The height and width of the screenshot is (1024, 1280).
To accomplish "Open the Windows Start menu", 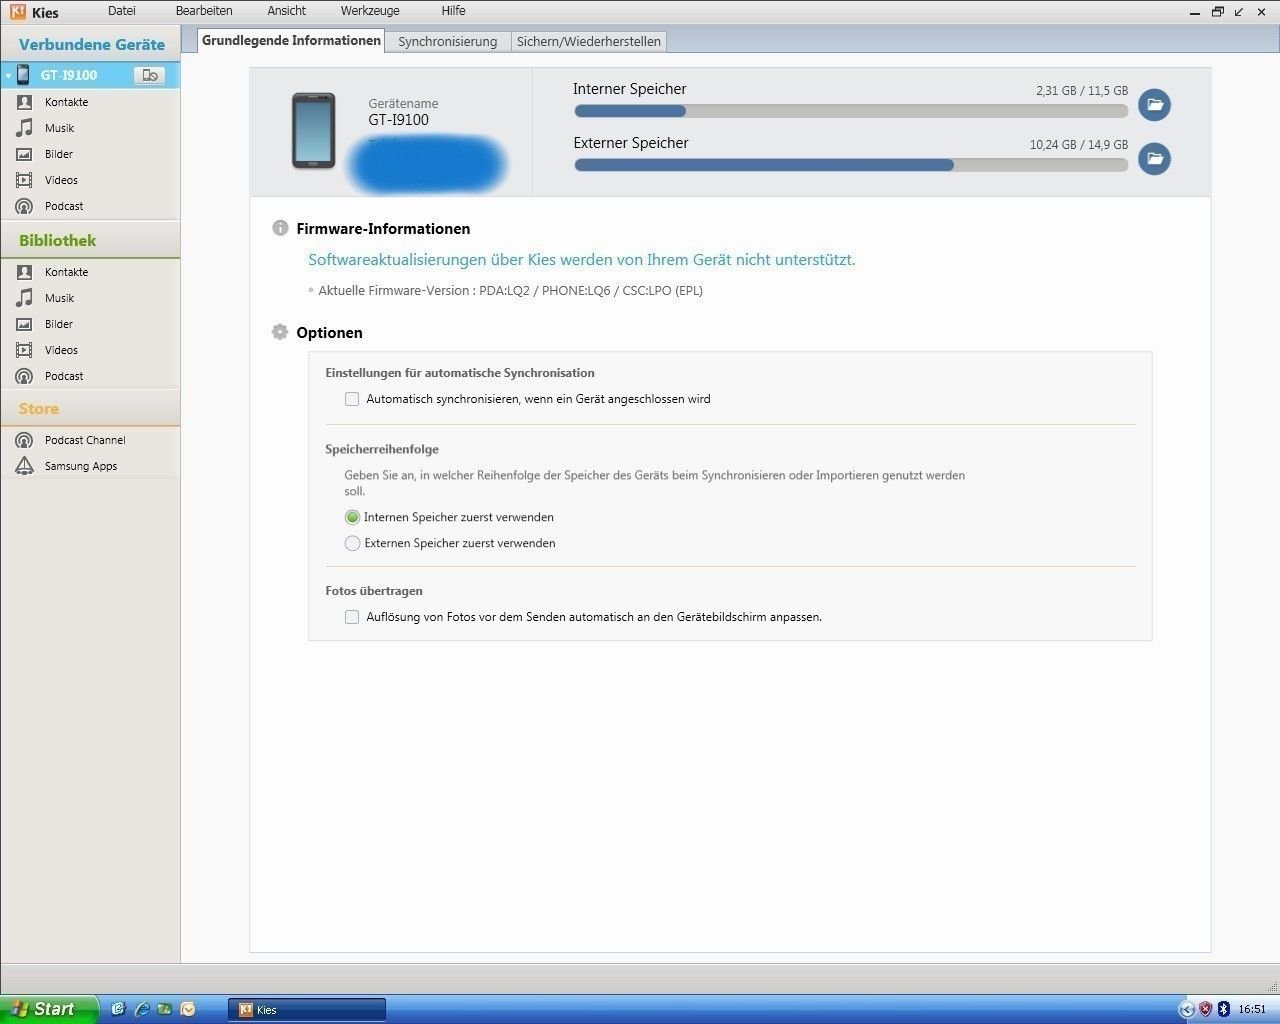I will [49, 1009].
